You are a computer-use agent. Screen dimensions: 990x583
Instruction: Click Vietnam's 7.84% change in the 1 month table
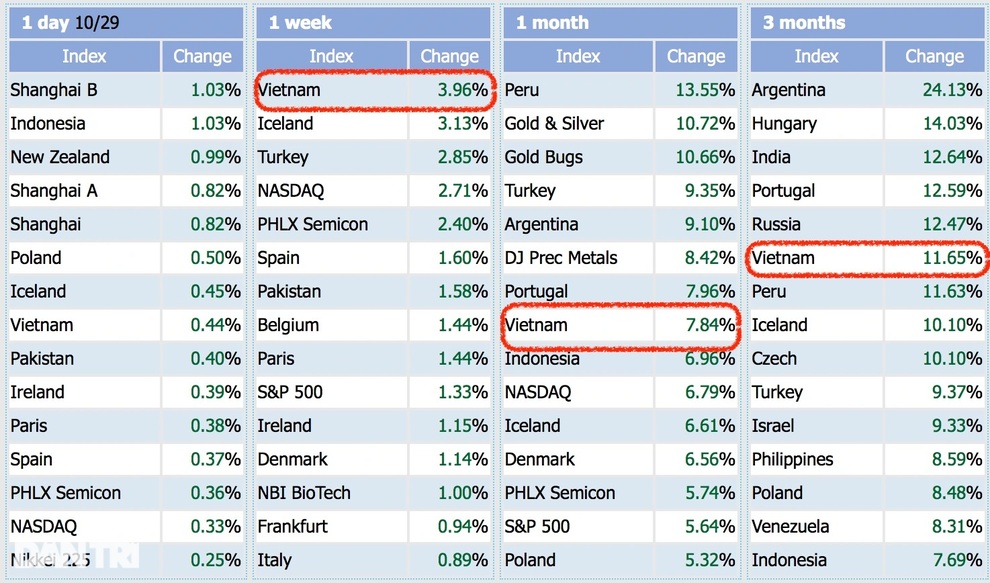710,325
